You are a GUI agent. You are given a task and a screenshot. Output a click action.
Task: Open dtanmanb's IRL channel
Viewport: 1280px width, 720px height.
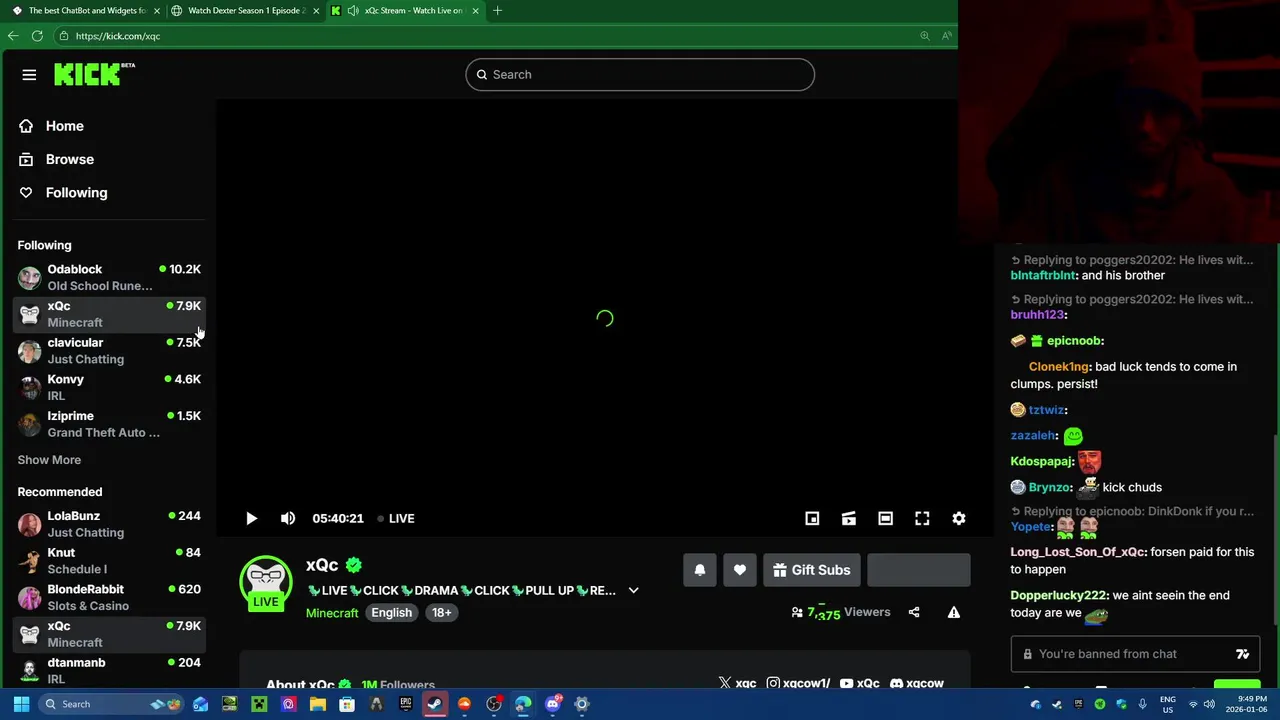click(110, 670)
